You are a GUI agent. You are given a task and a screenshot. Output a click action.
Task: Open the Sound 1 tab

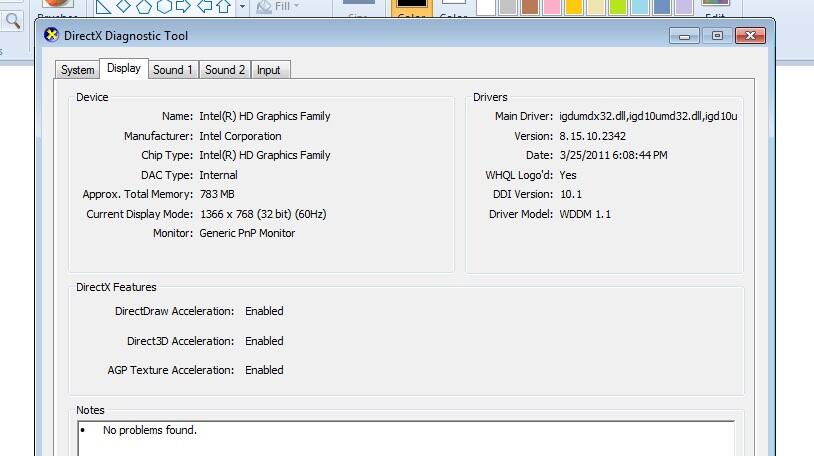[x=172, y=70]
